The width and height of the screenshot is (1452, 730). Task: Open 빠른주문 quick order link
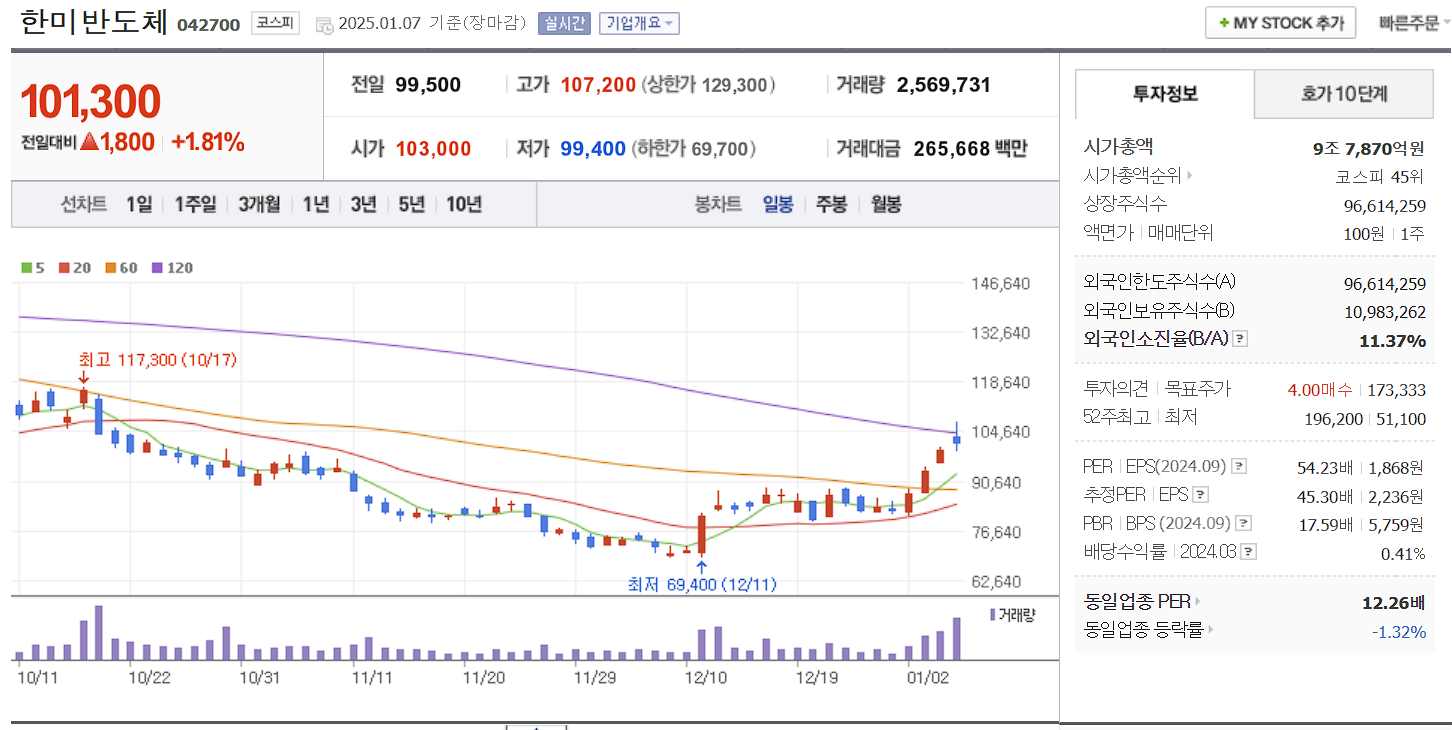[x=1407, y=22]
